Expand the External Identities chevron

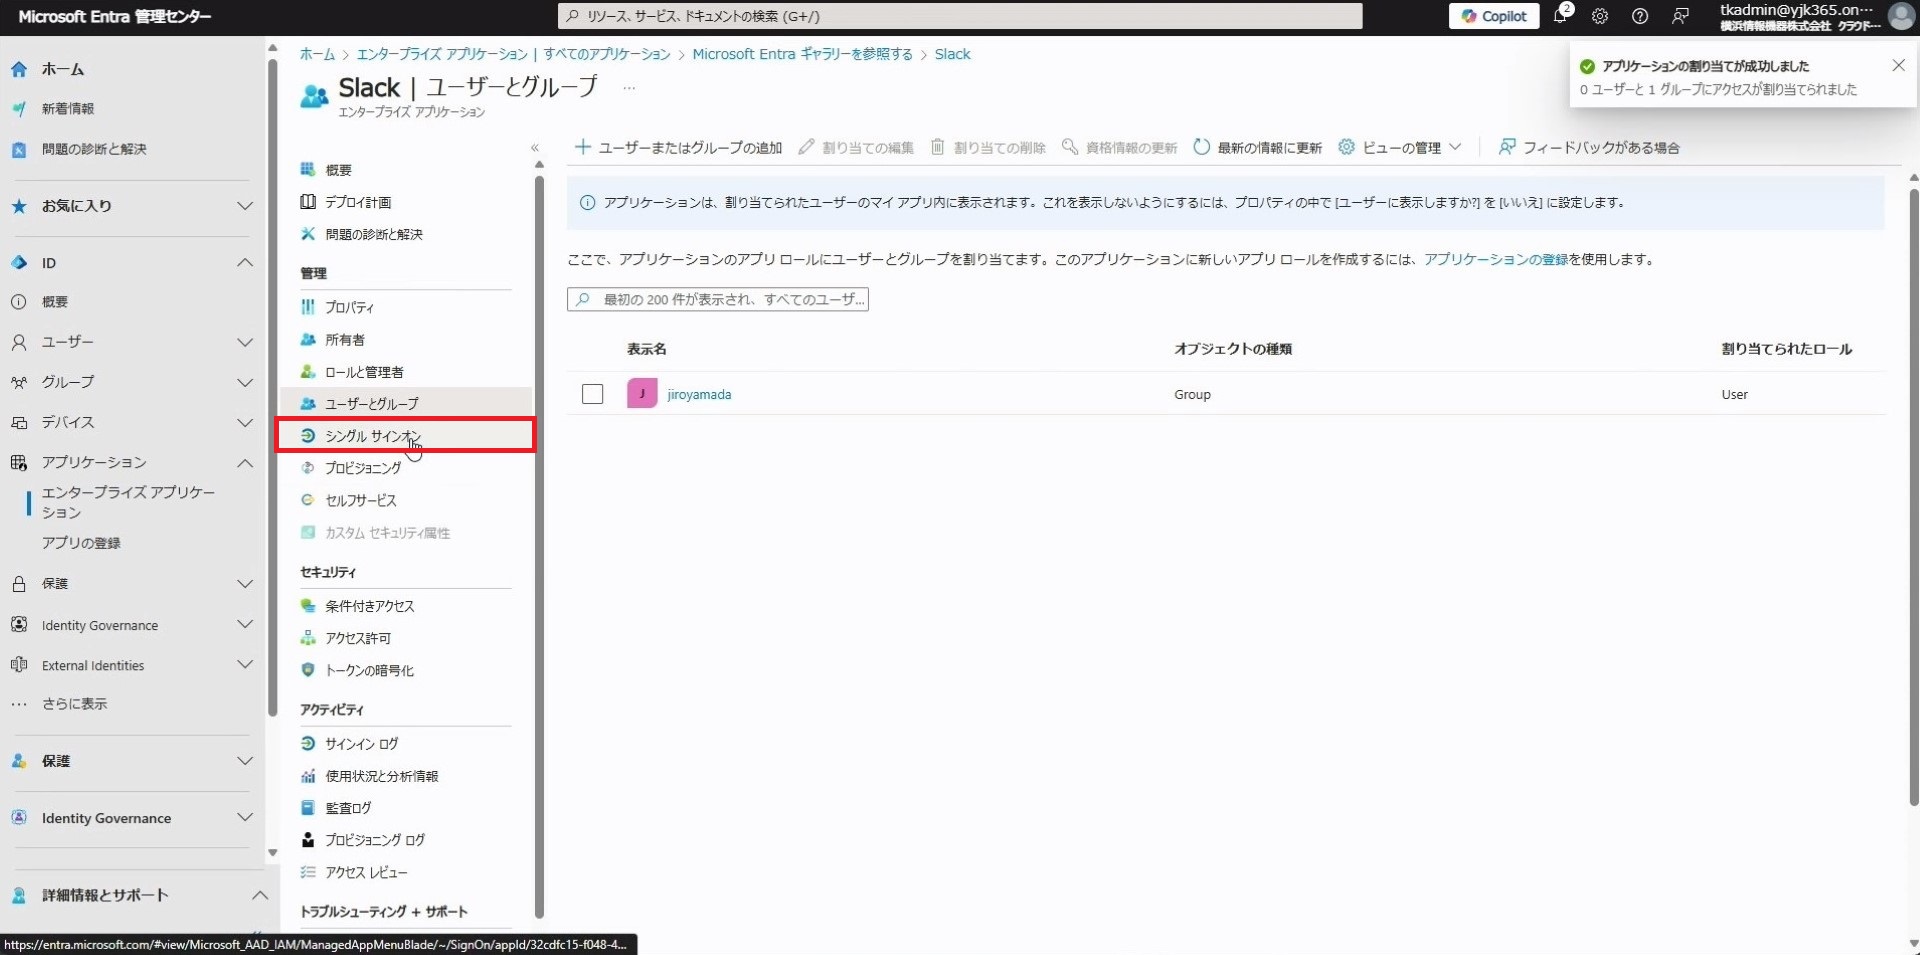point(244,665)
